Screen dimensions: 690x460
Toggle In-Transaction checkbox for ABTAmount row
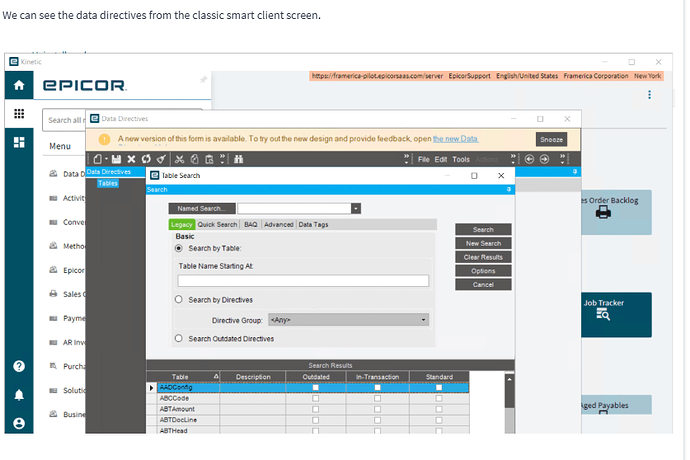pos(377,409)
